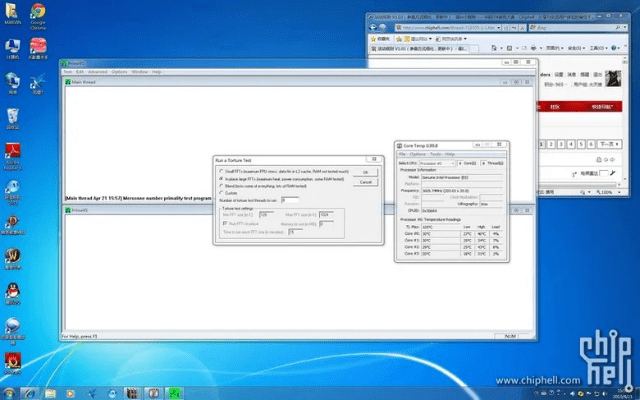
Task: Choose In-place large FFTs option
Action: pyautogui.click(x=221, y=178)
